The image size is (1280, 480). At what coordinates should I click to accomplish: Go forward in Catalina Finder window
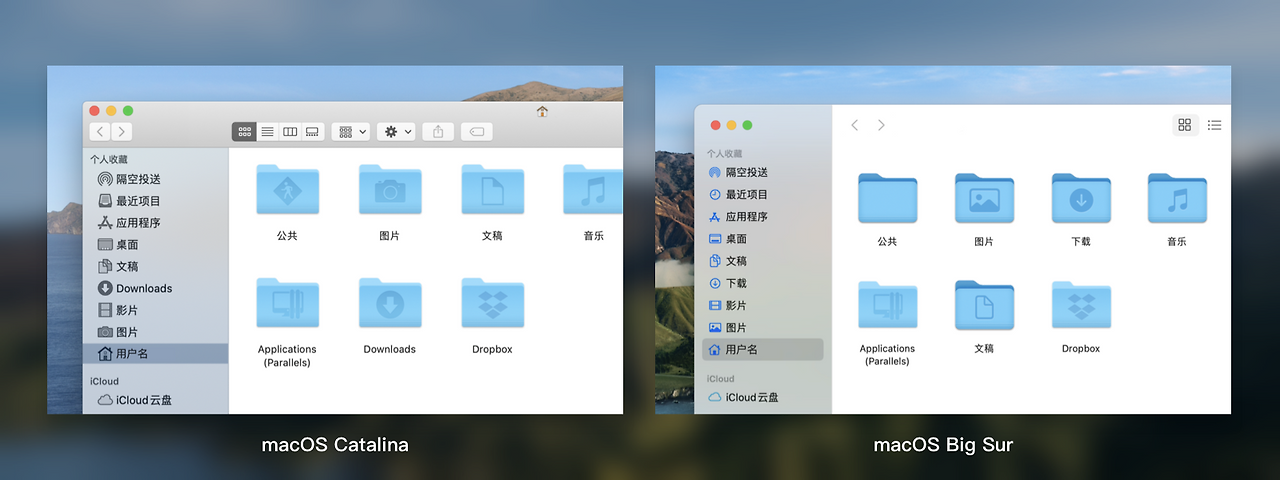[122, 132]
